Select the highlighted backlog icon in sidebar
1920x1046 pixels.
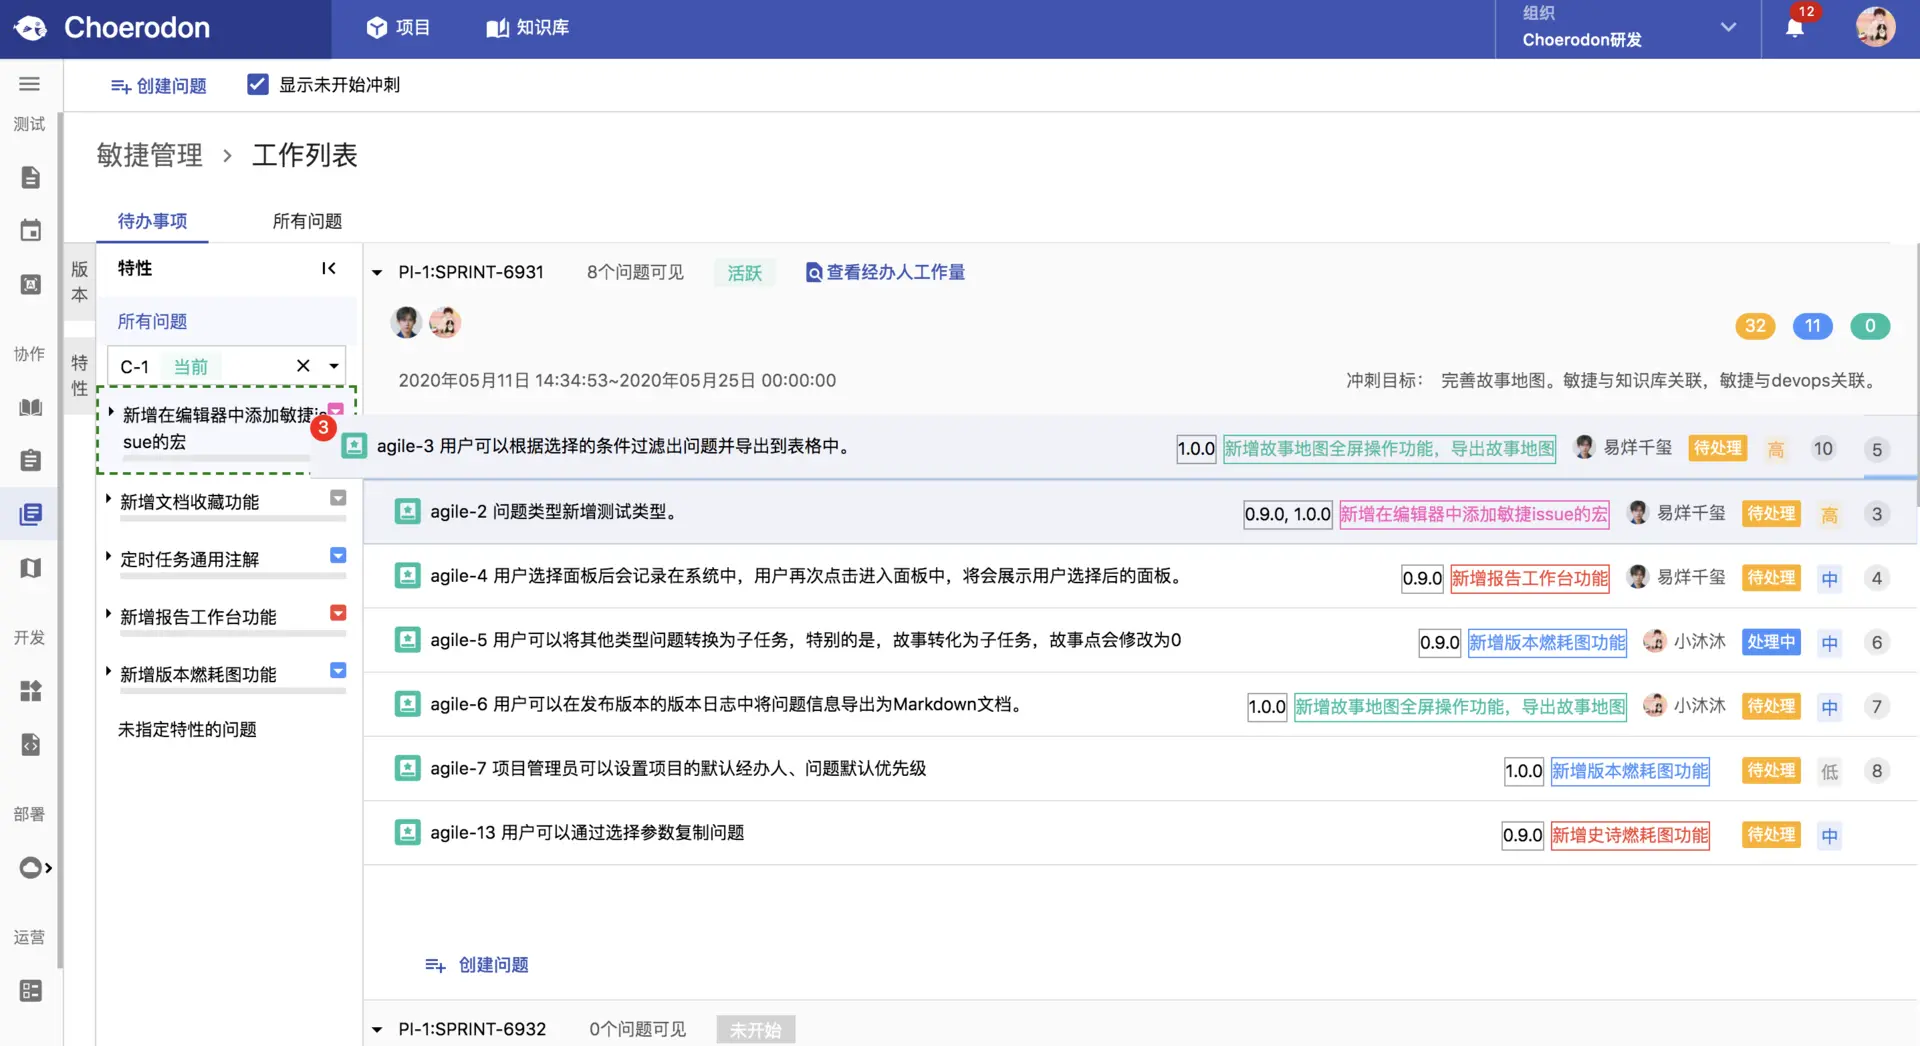coord(29,514)
